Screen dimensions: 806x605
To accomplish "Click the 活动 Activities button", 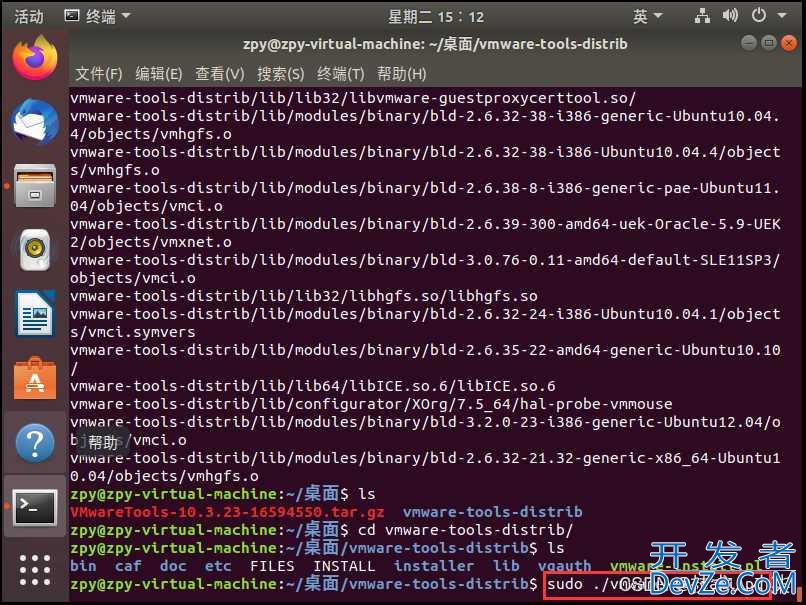I will [x=29, y=16].
